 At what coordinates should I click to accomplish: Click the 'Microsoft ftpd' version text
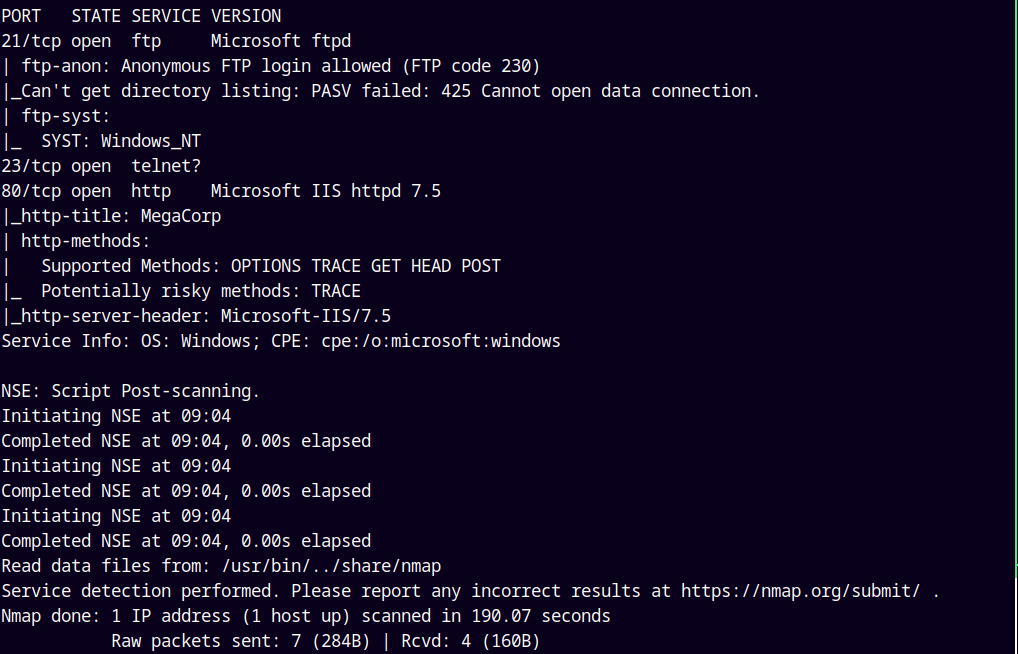click(280, 41)
